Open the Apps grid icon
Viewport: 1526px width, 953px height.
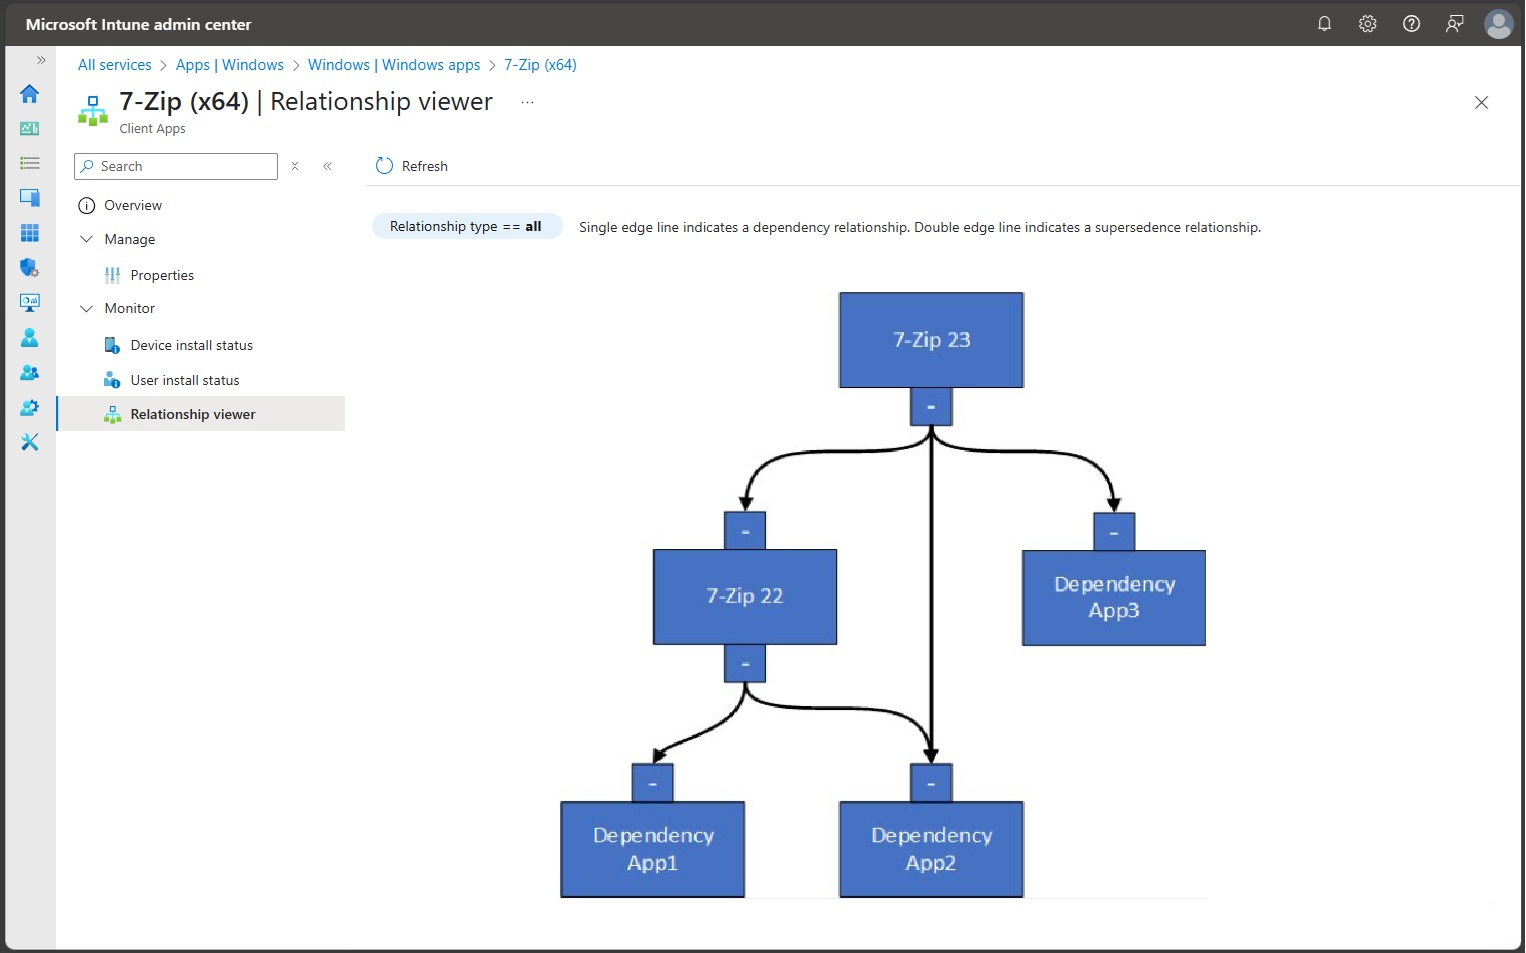coord(30,232)
